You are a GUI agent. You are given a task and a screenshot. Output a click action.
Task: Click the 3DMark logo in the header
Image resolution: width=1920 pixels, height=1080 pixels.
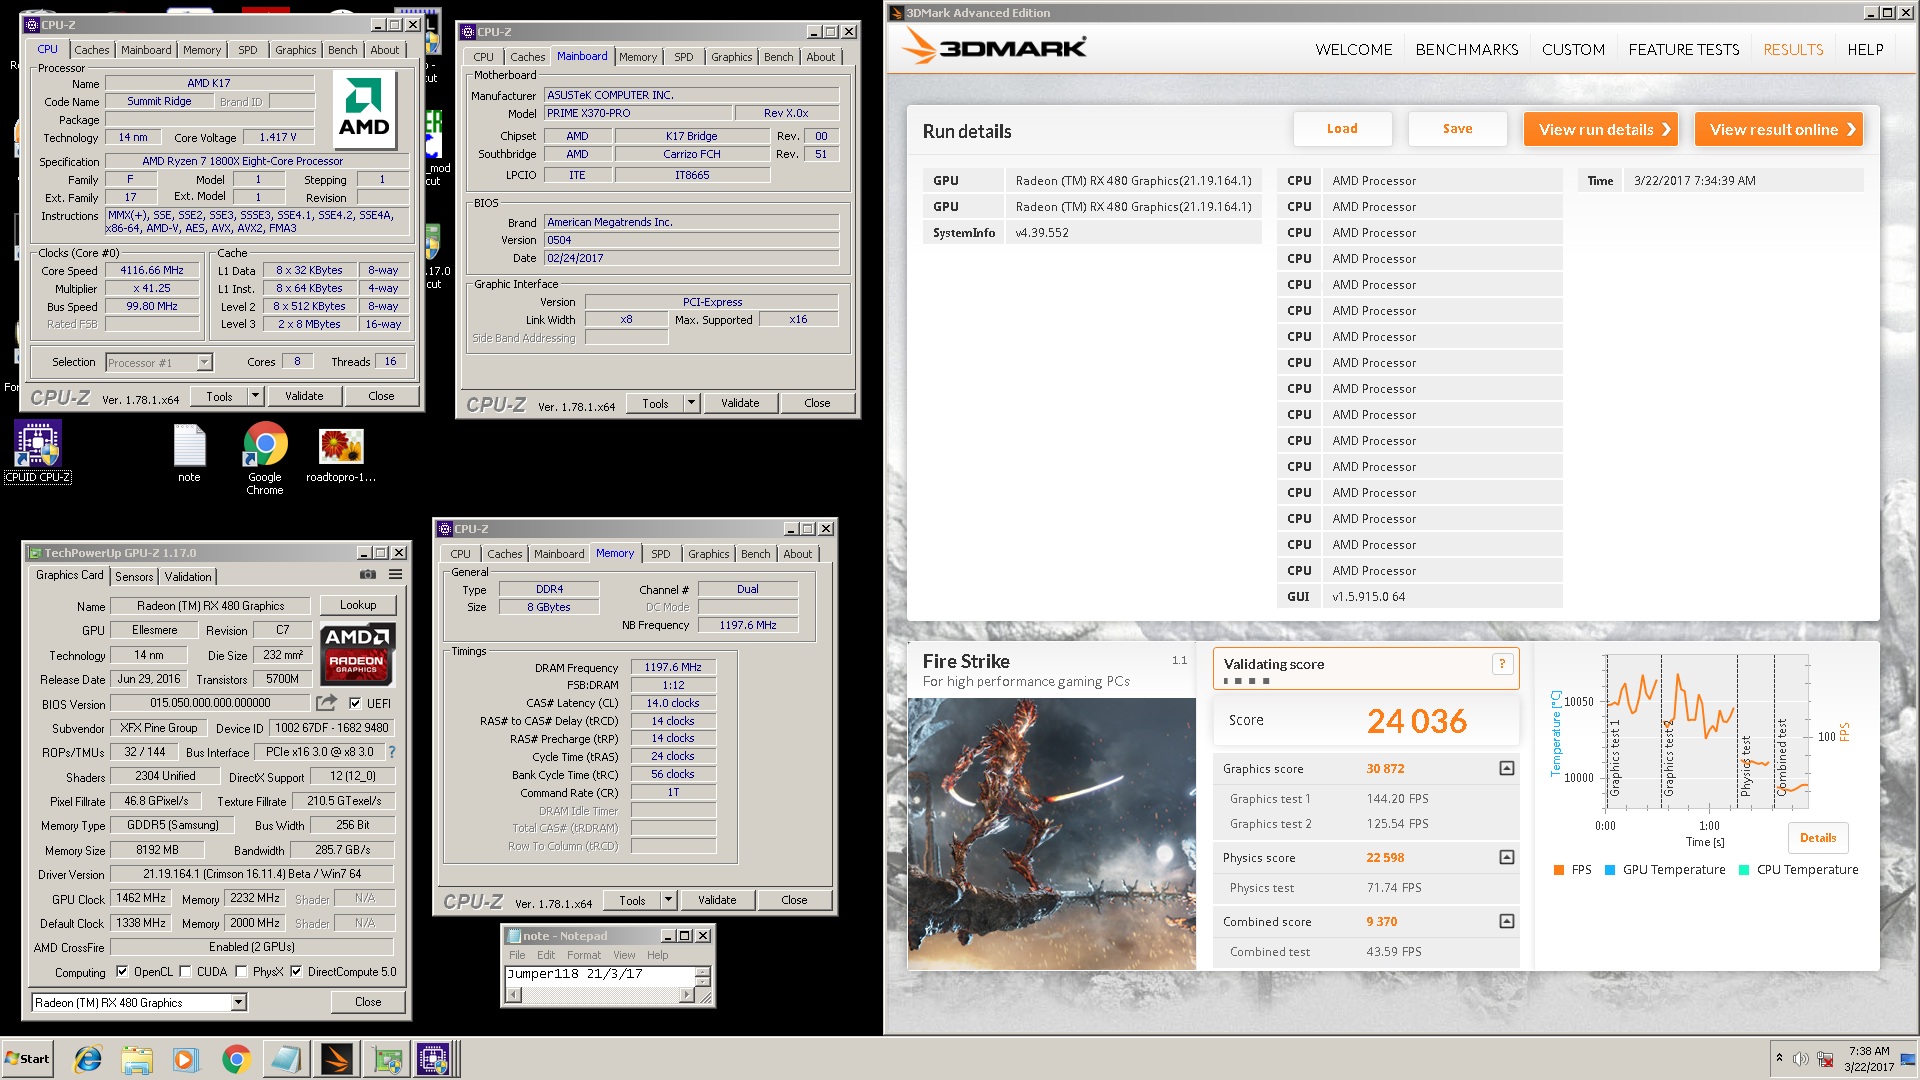point(994,47)
